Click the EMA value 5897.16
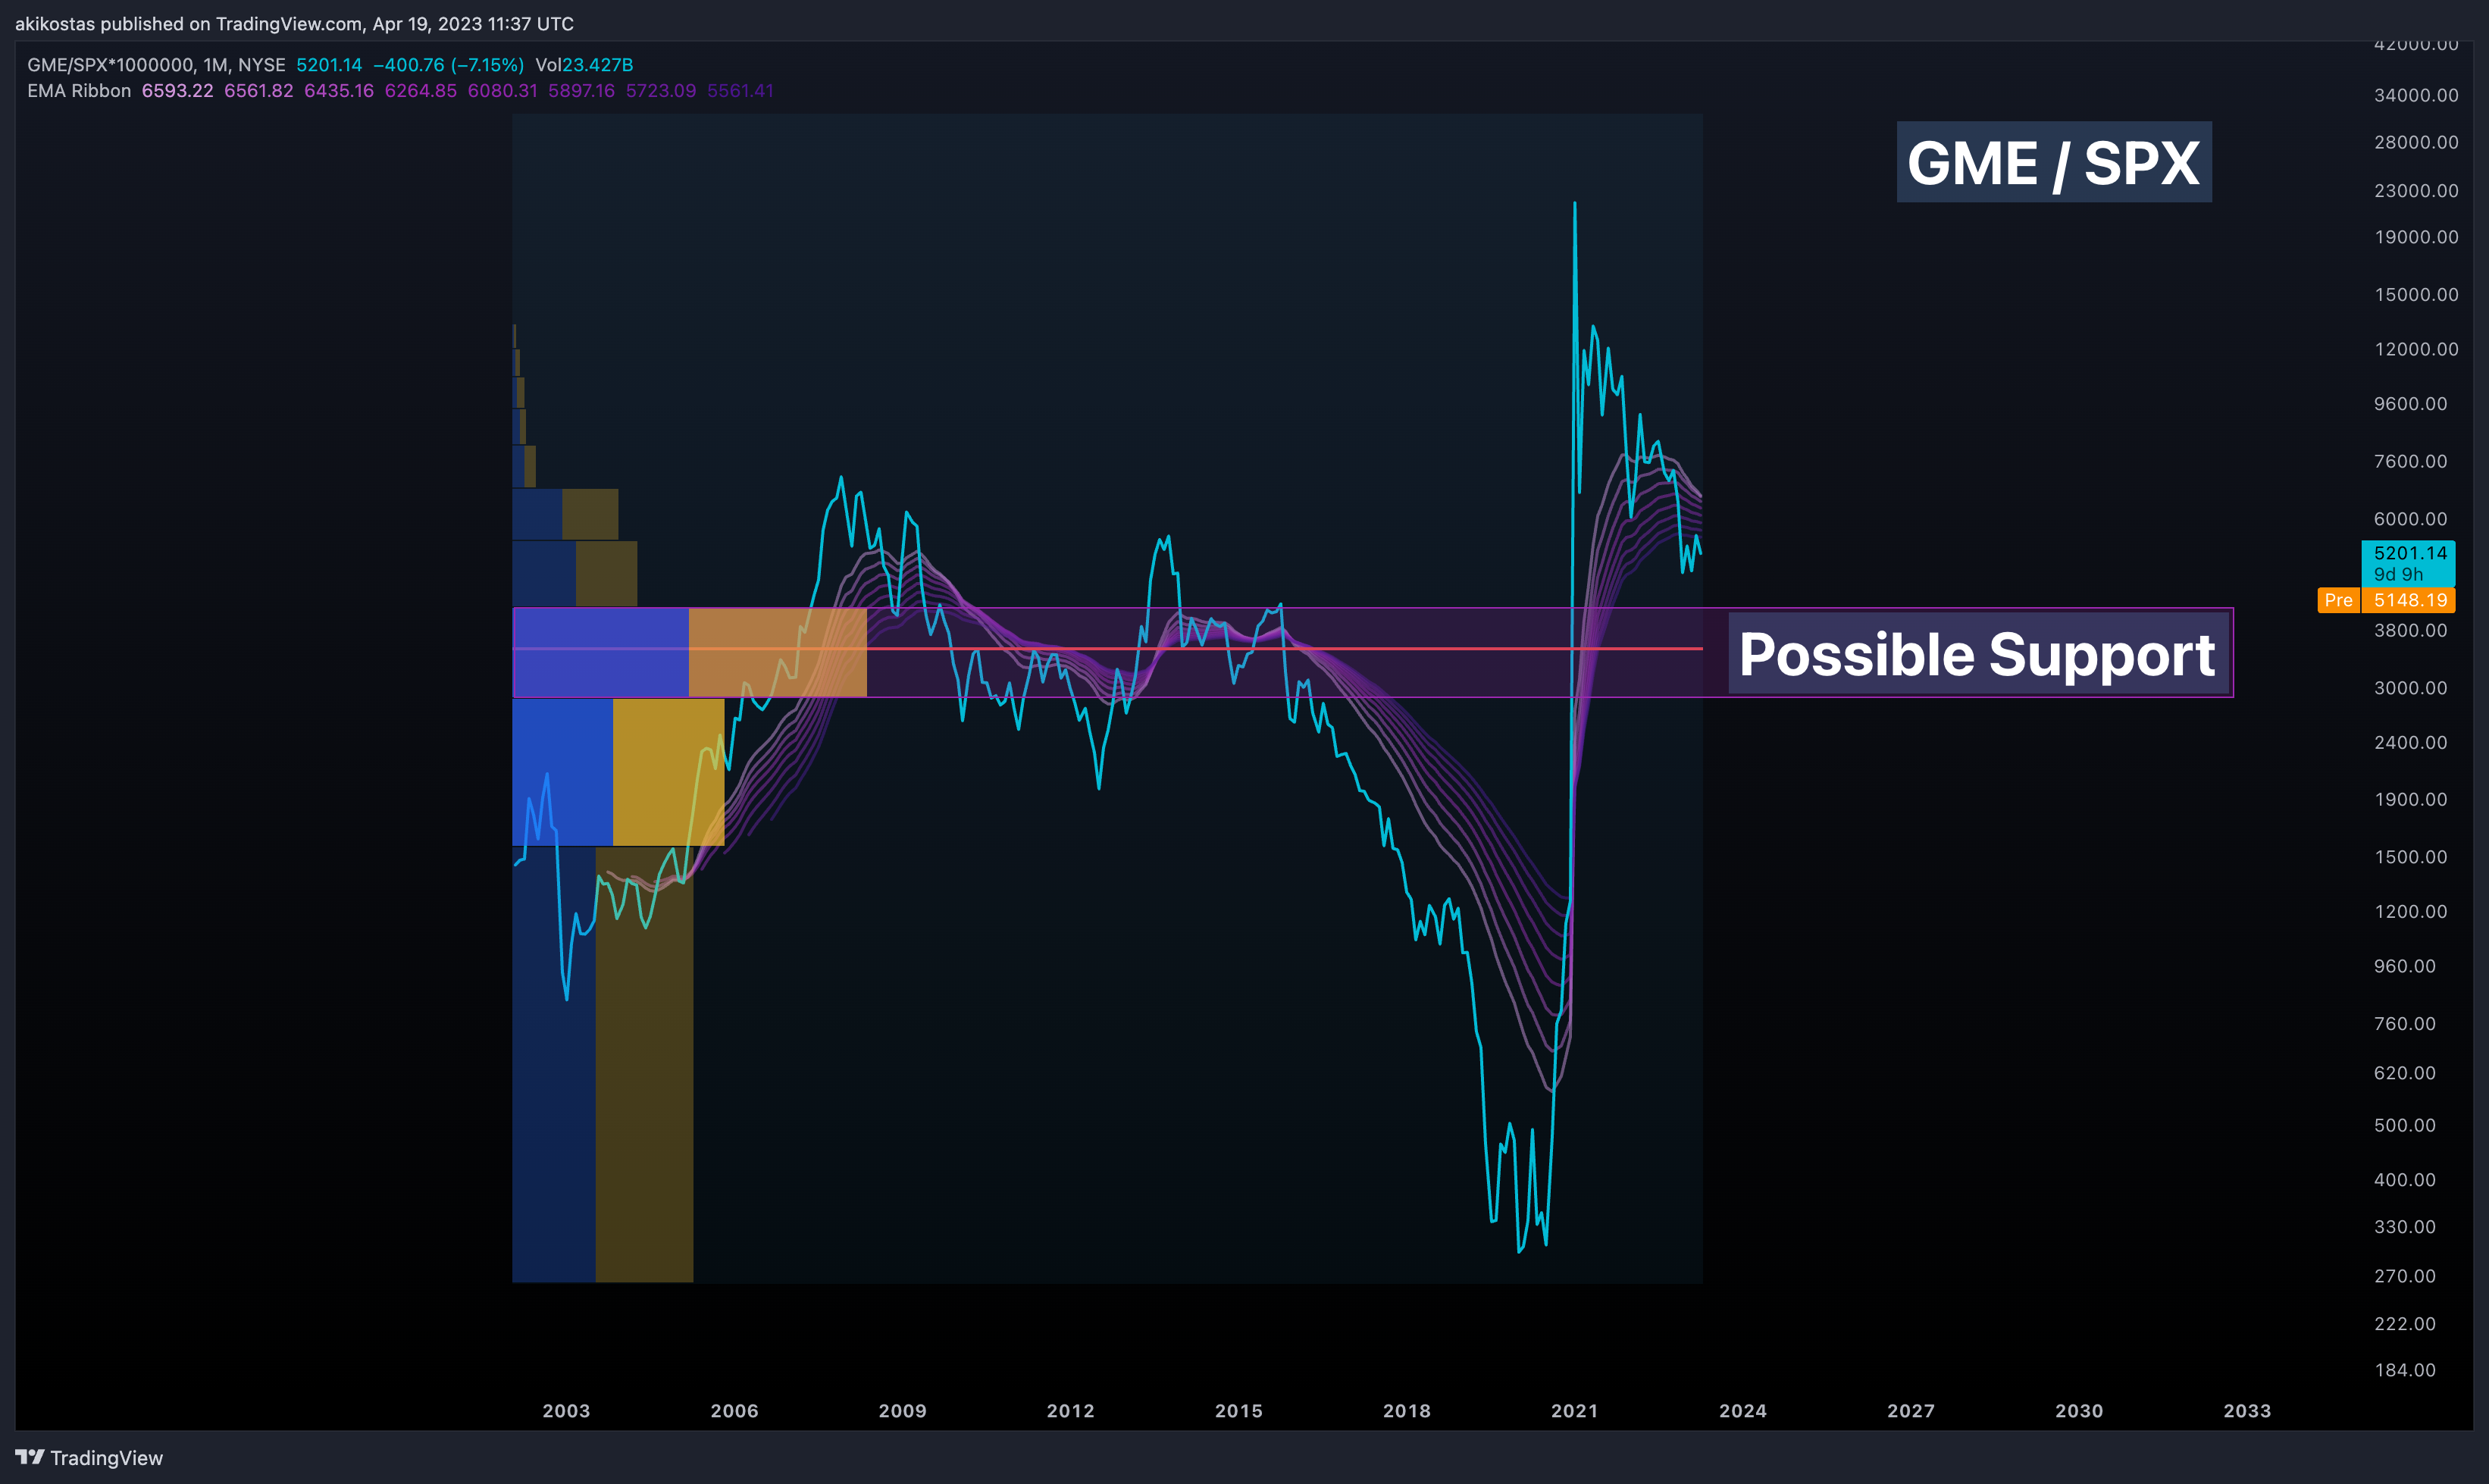Screen dimensions: 2489x1484 tap(581, 91)
